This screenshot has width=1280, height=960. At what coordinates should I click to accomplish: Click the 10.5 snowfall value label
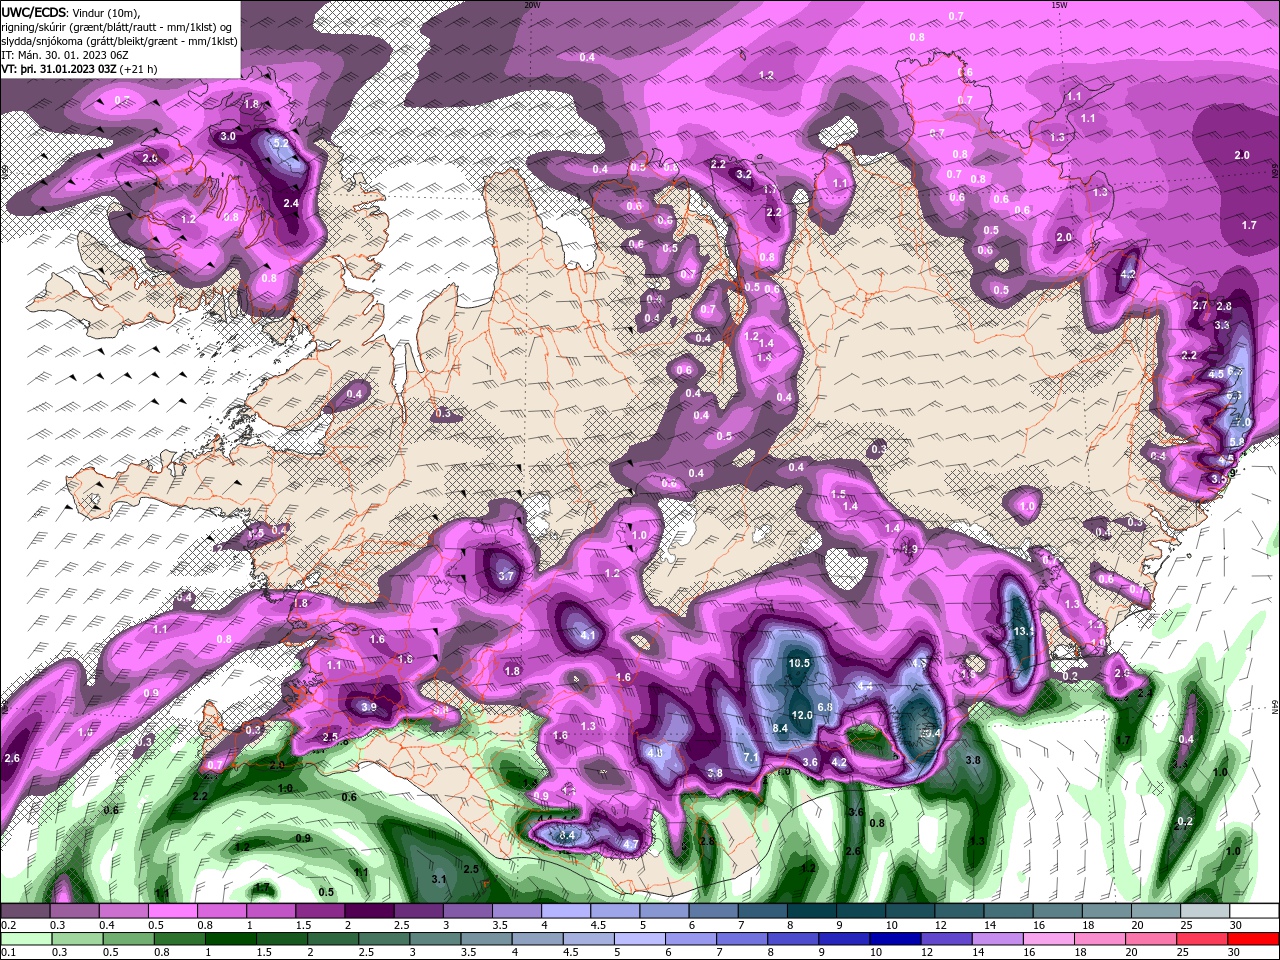[x=798, y=663]
